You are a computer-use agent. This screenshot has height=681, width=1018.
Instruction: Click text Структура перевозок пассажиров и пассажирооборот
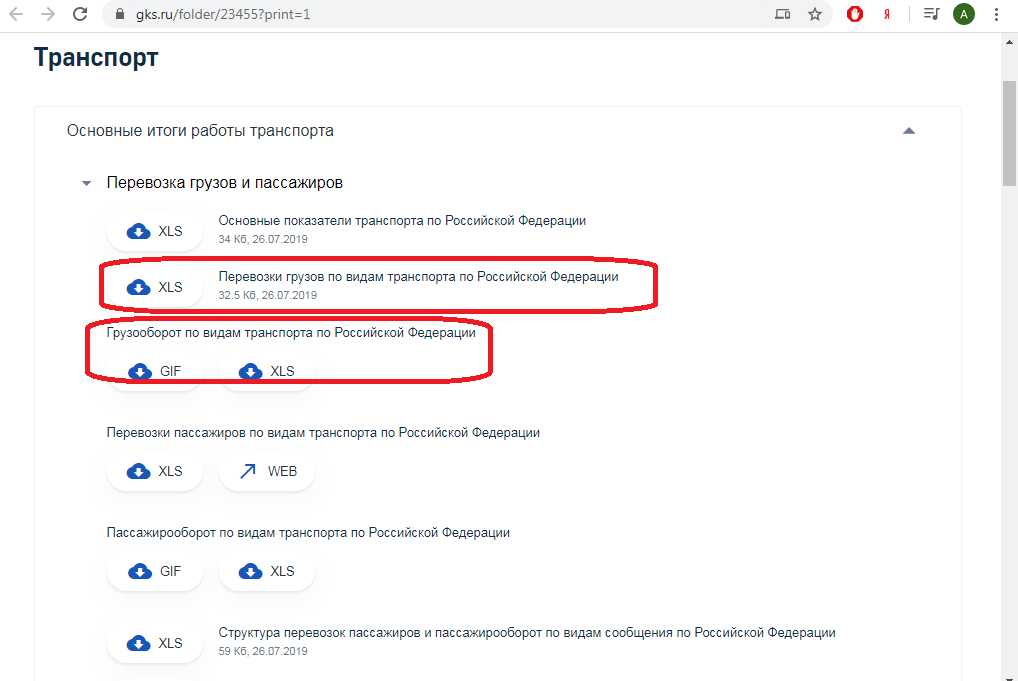pos(527,632)
